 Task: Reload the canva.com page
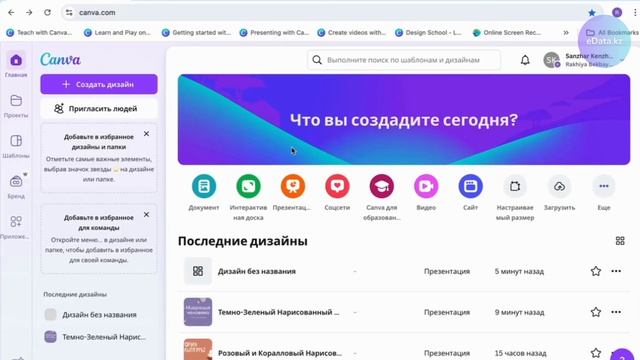pos(47,13)
